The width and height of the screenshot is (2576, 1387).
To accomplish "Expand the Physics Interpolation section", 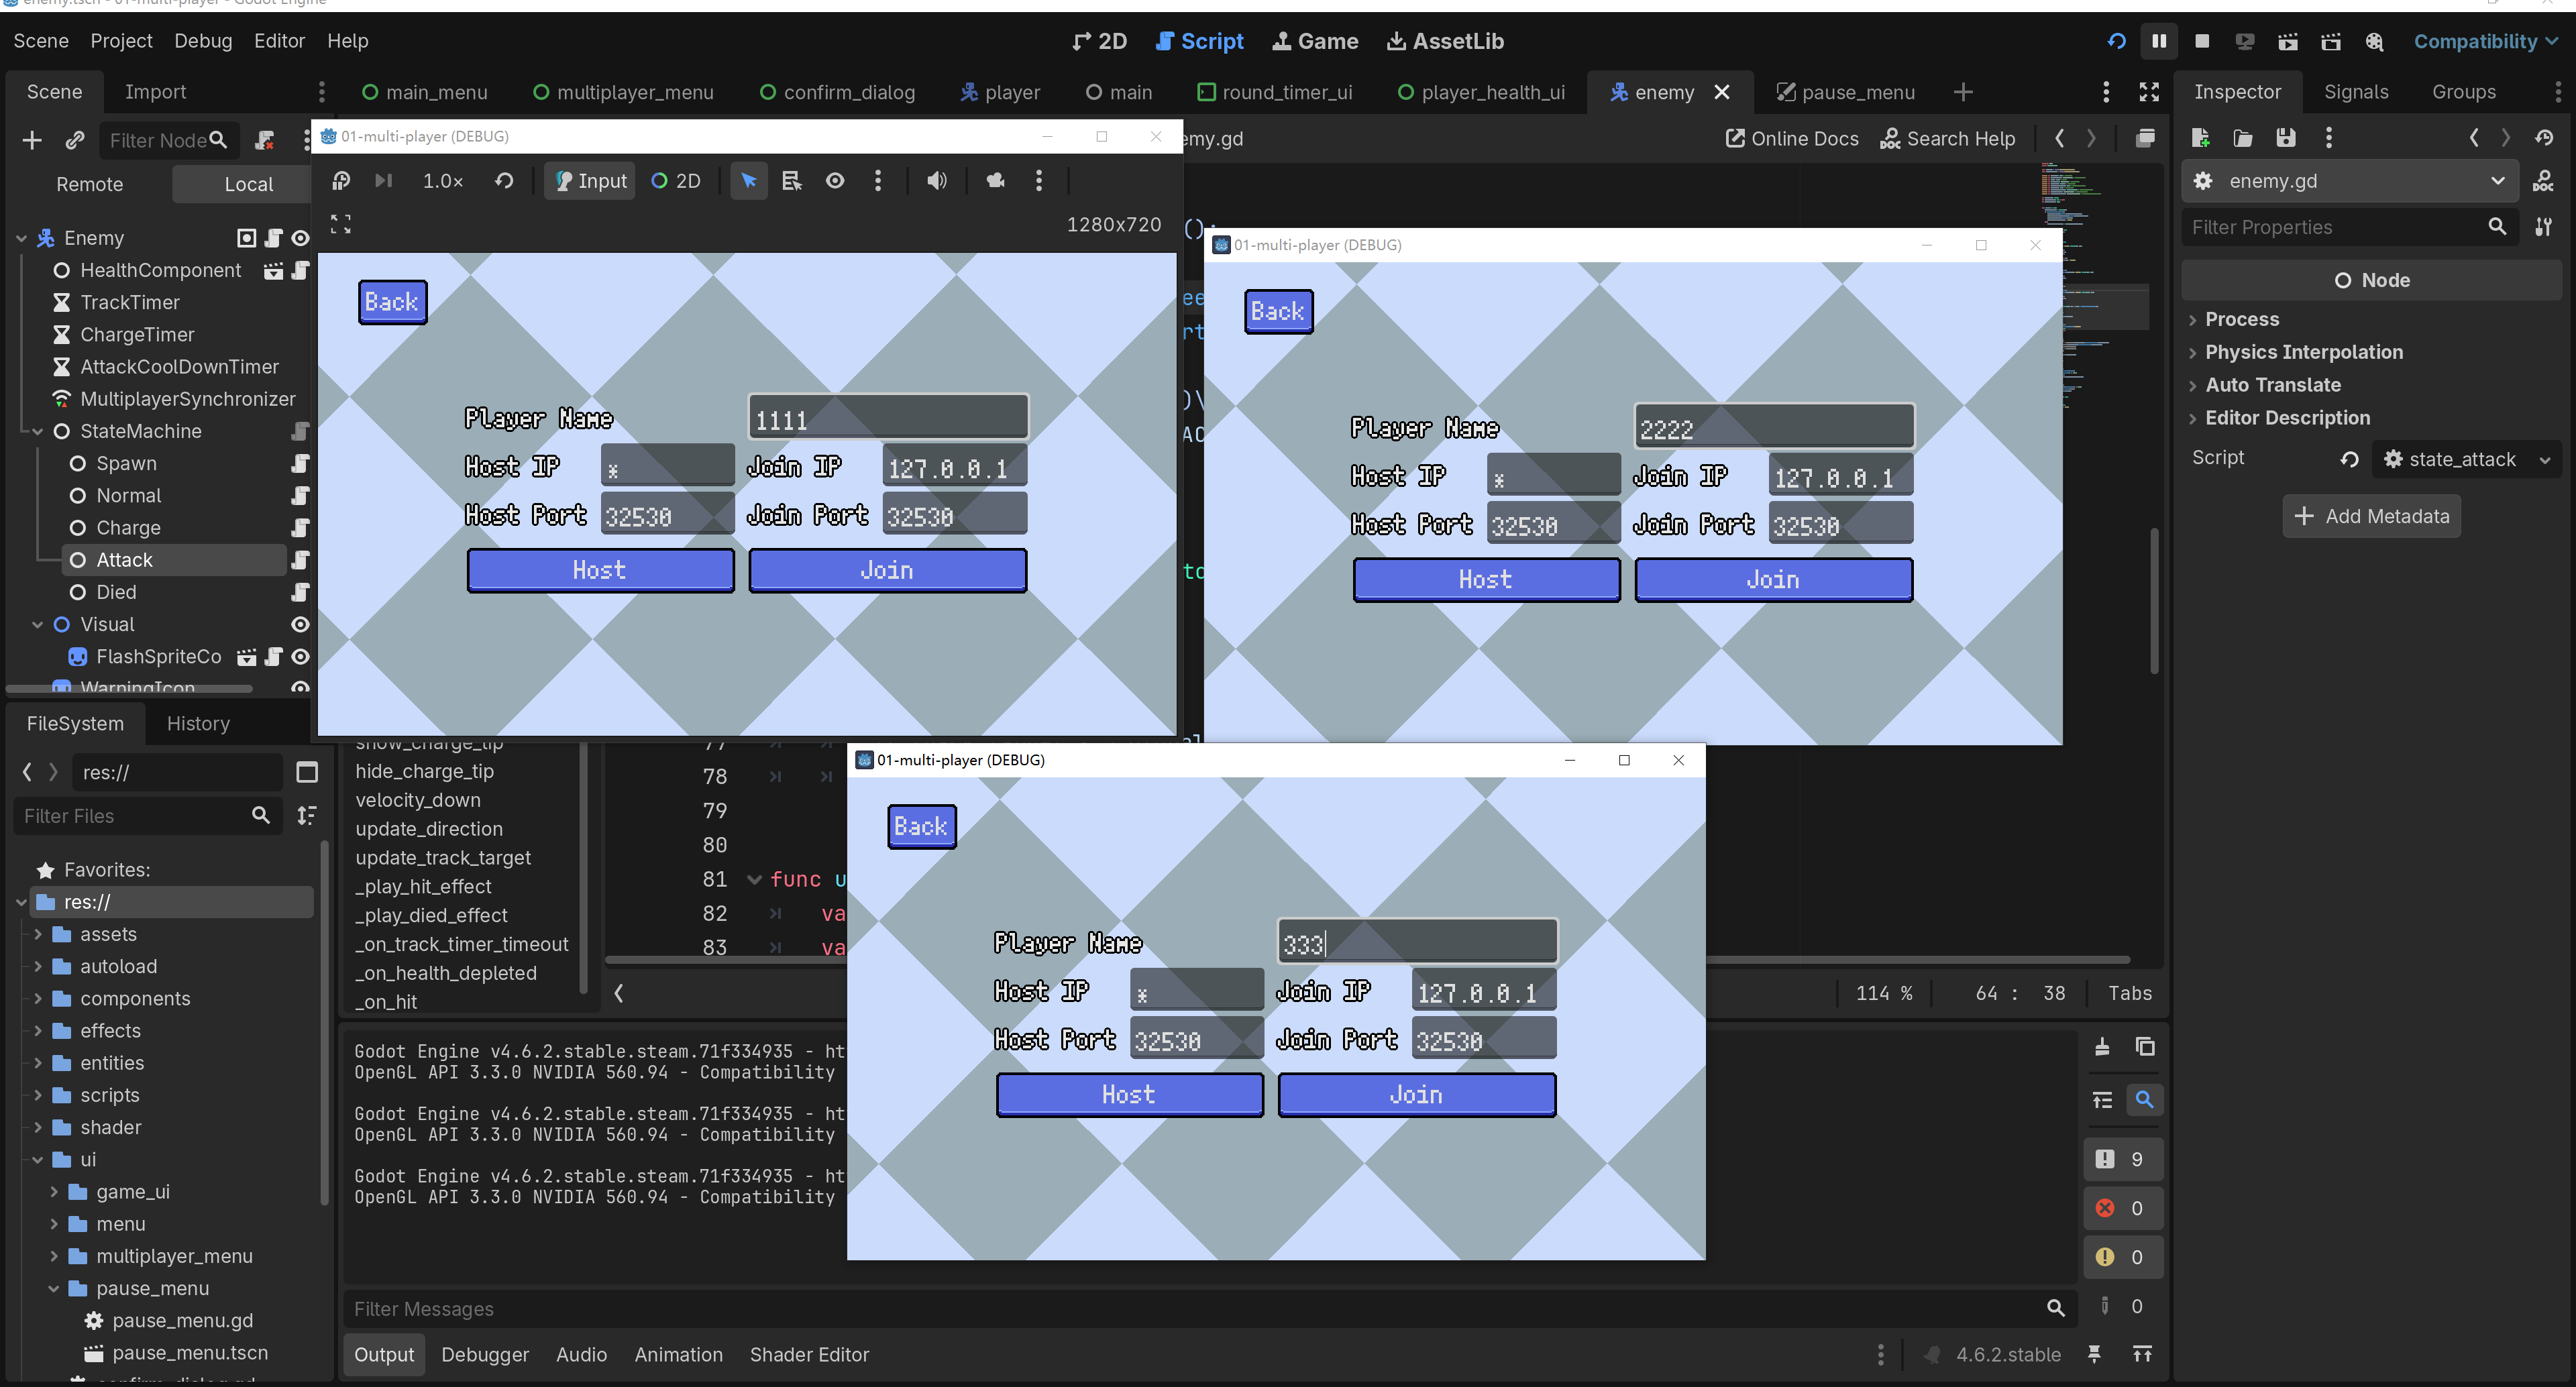I will click(2303, 352).
